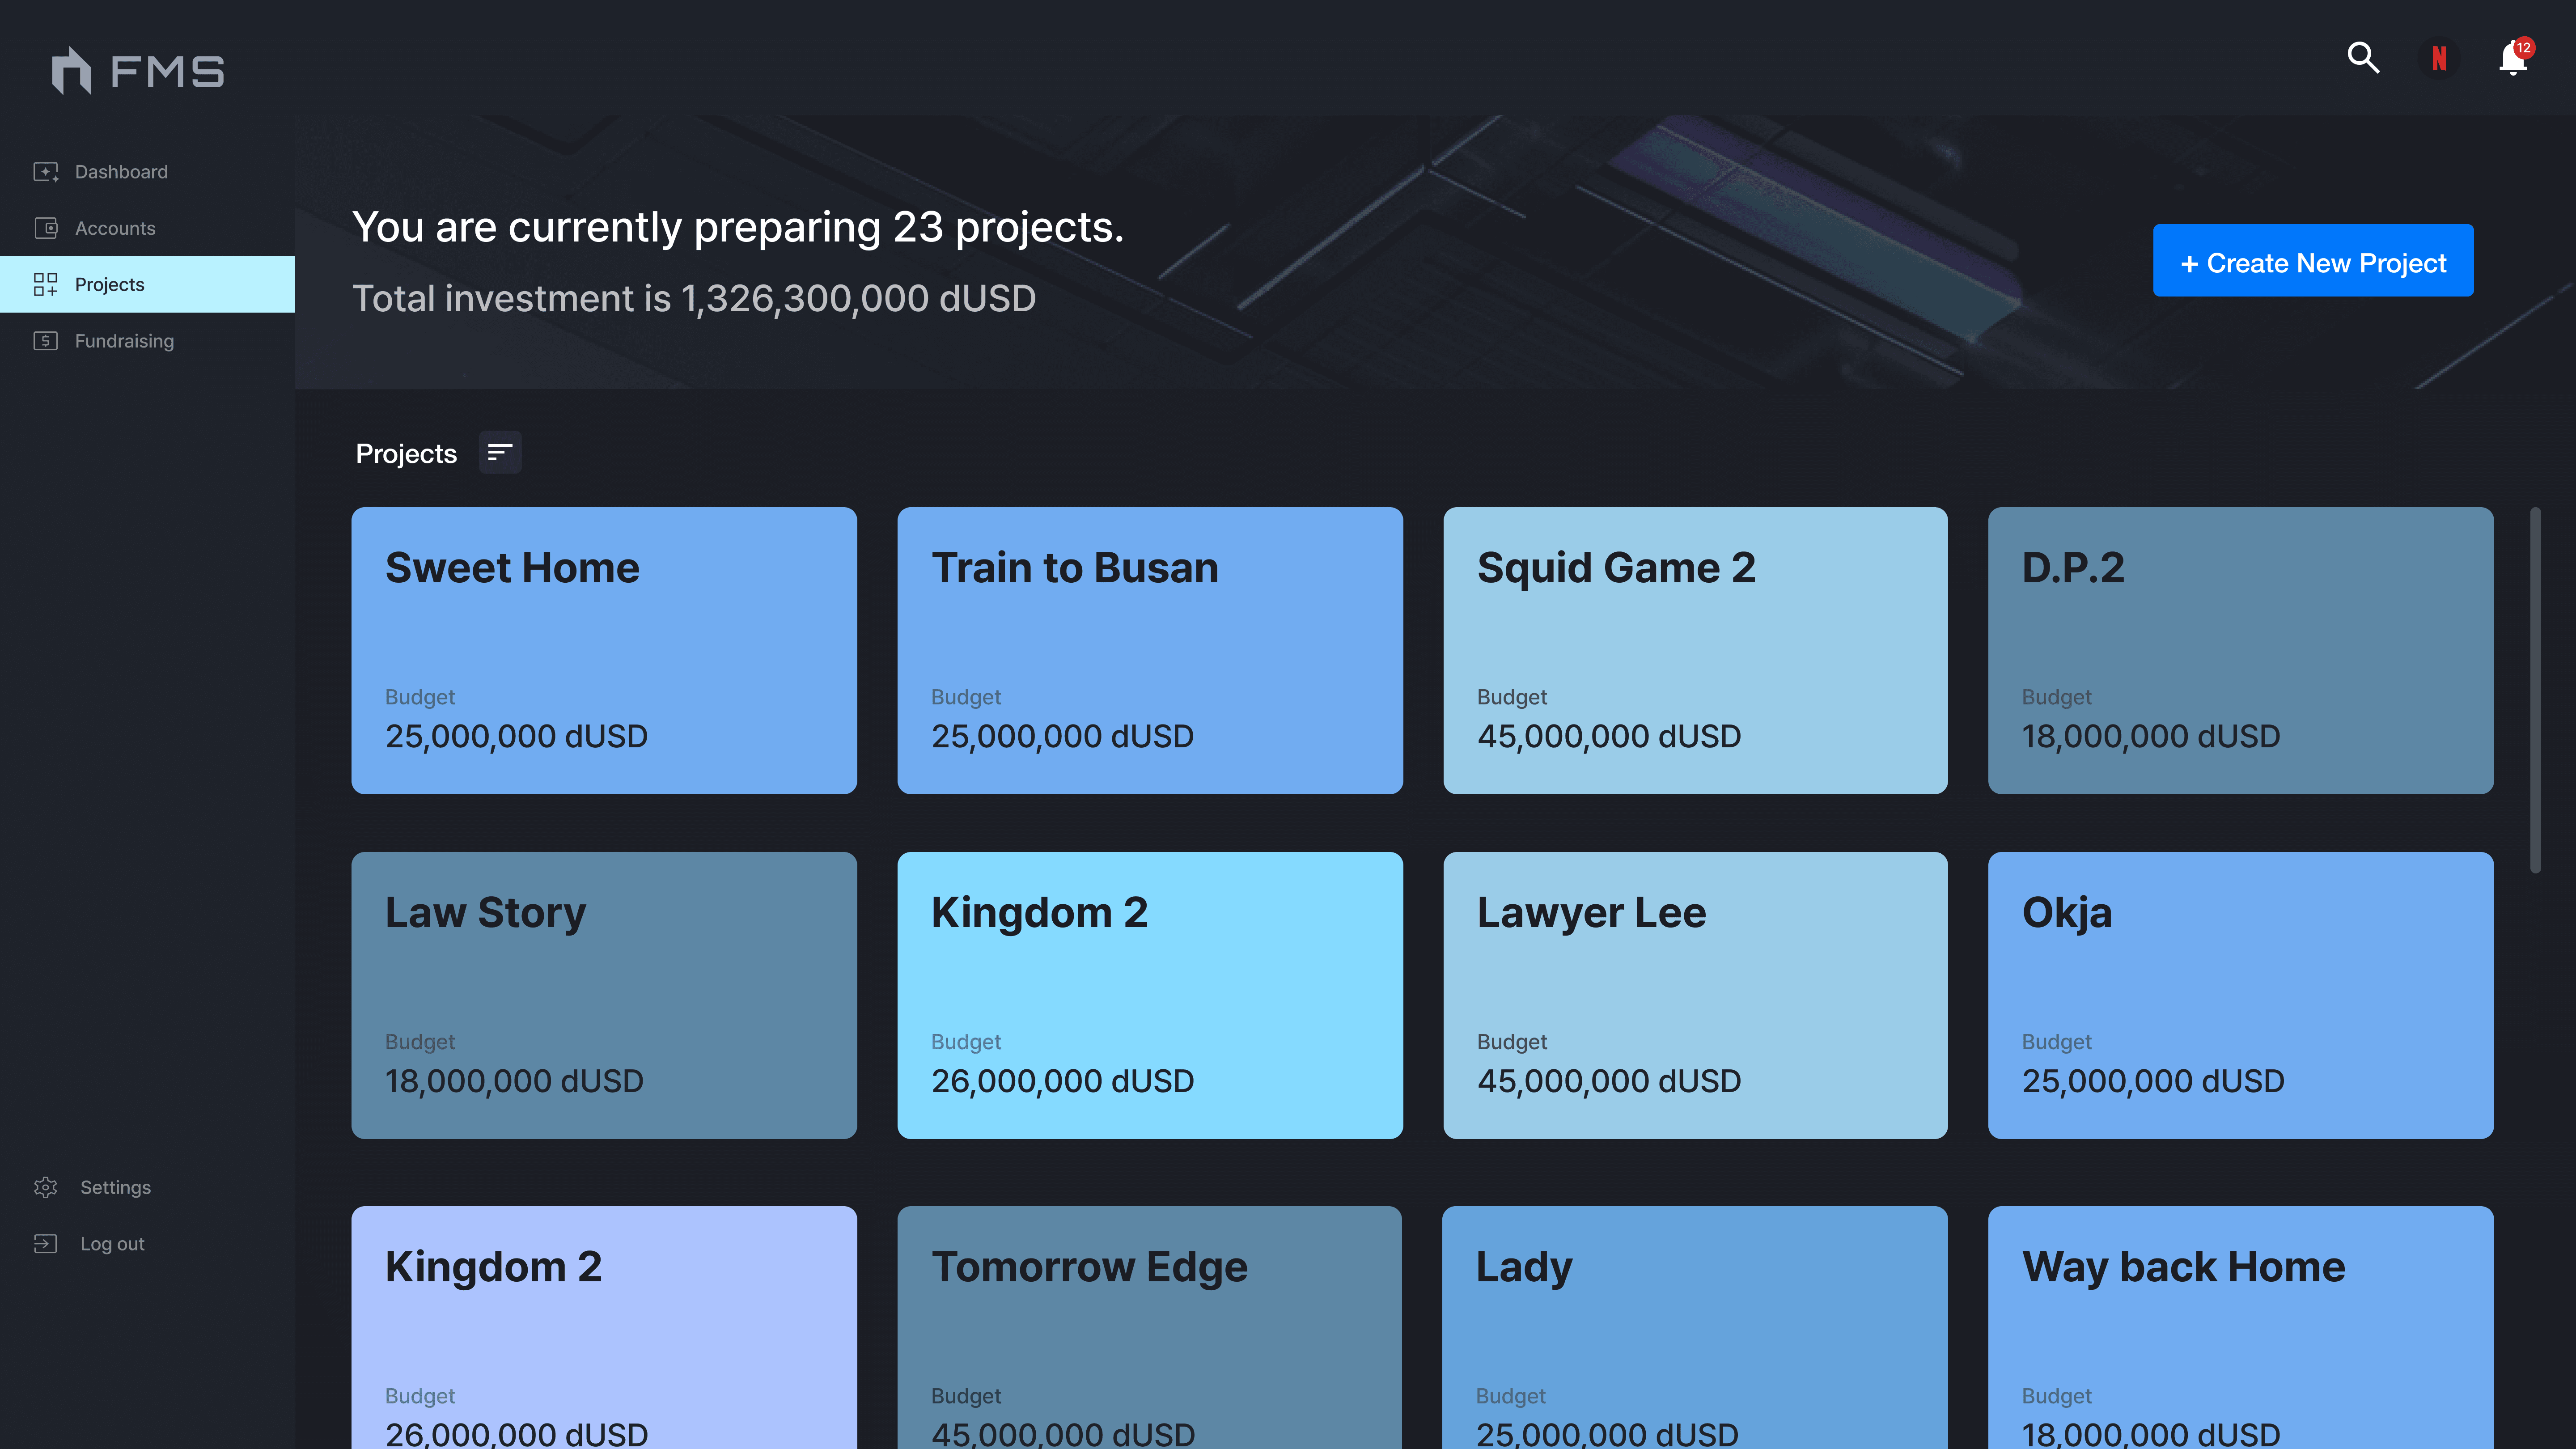The width and height of the screenshot is (2576, 1449).
Task: Click the Settings gear icon
Action: point(46,1187)
